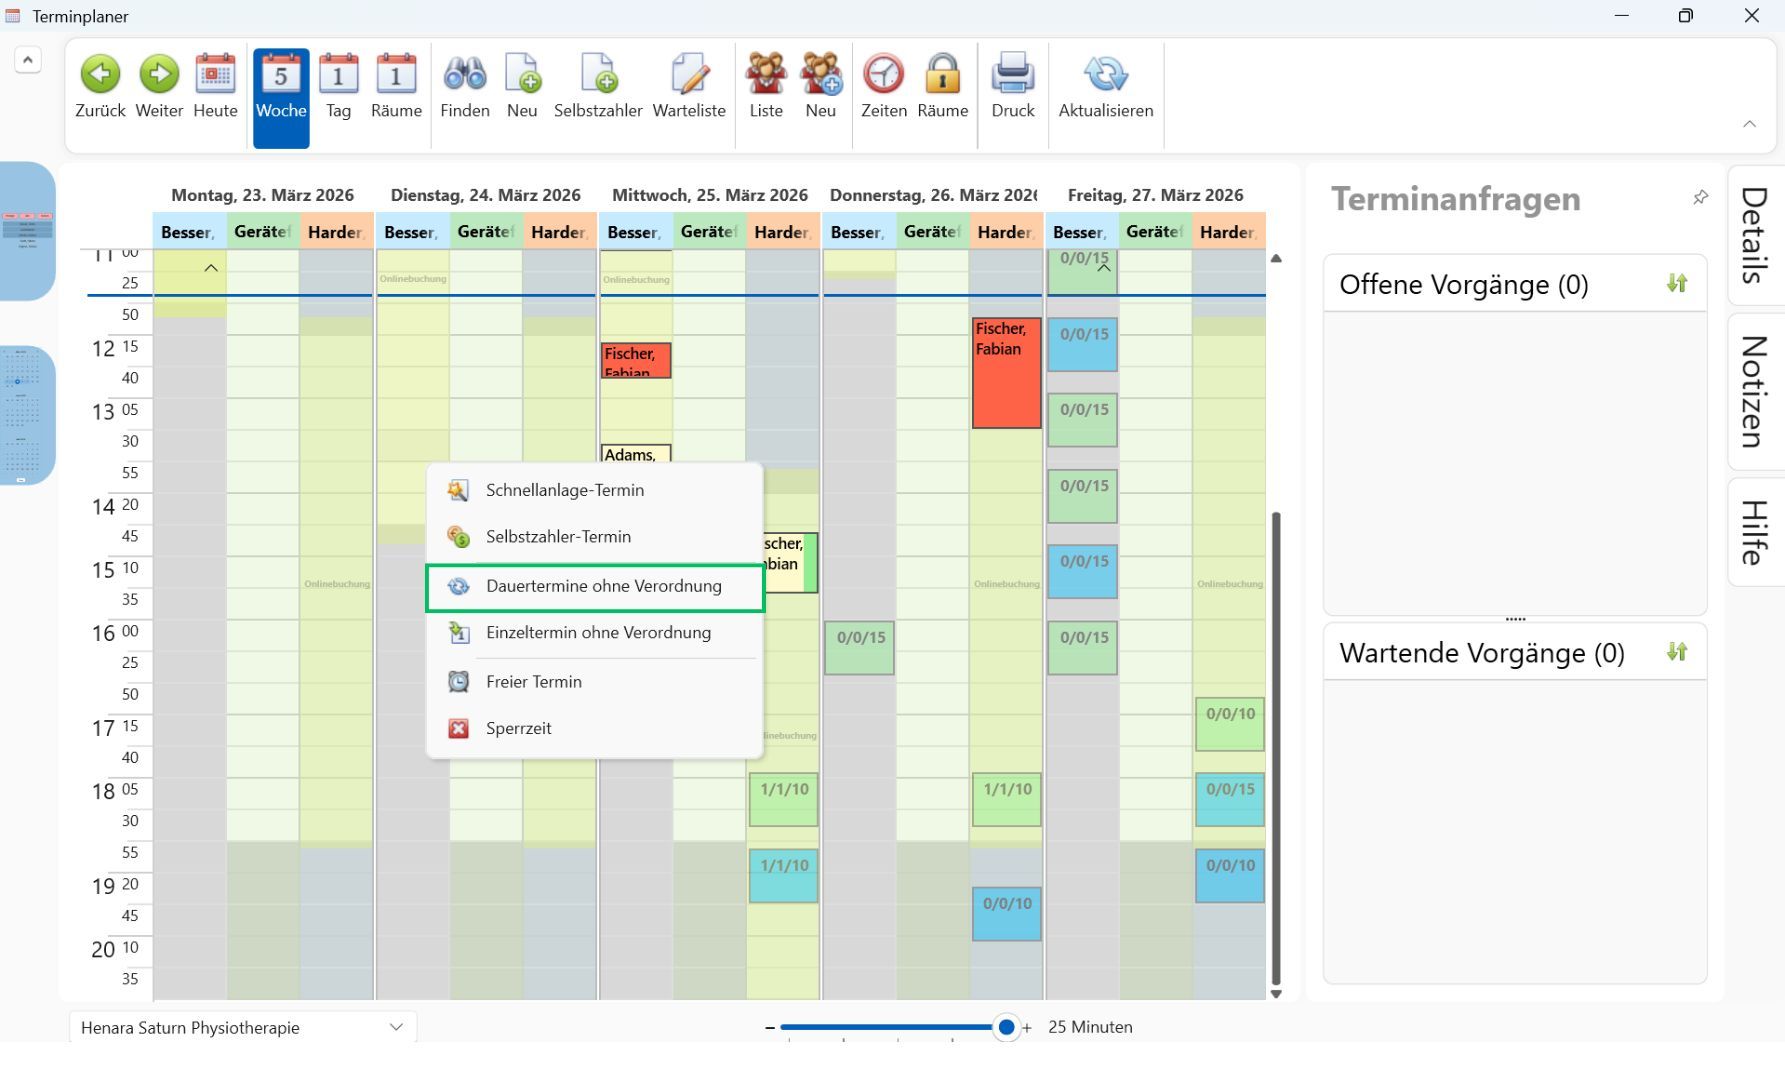Pick Freier Termin in the menu
This screenshot has width=1785, height=1080.
click(x=595, y=682)
